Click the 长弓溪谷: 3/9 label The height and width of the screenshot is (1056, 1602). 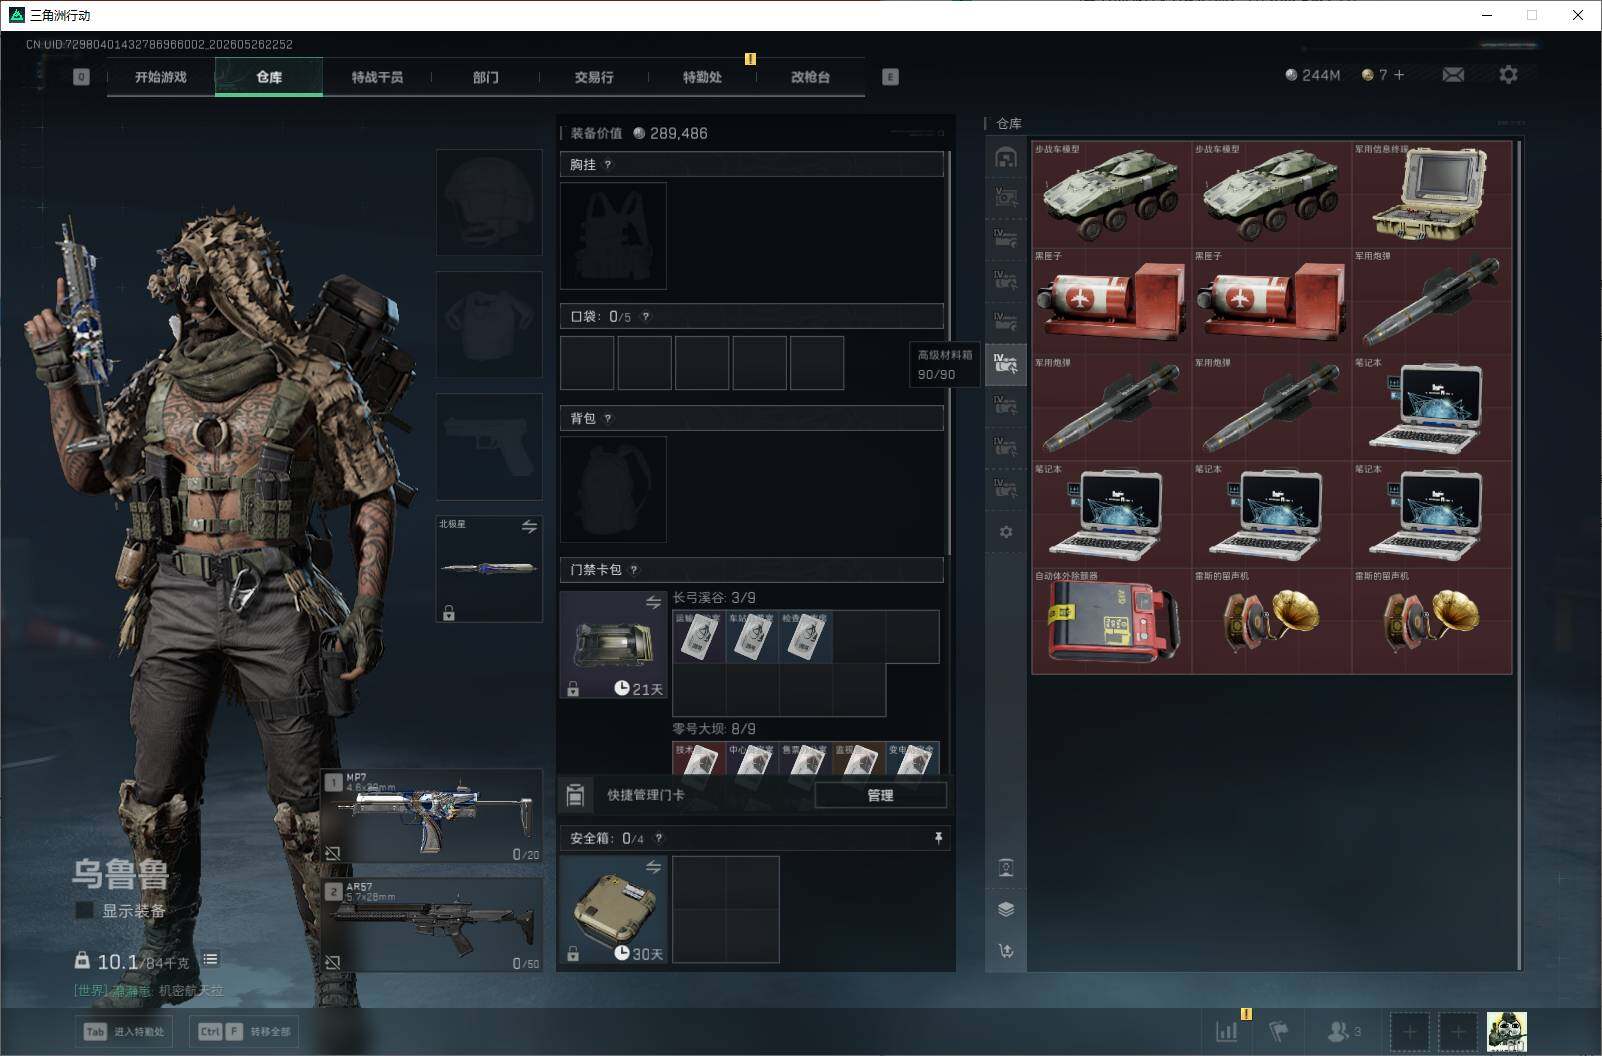(x=714, y=598)
